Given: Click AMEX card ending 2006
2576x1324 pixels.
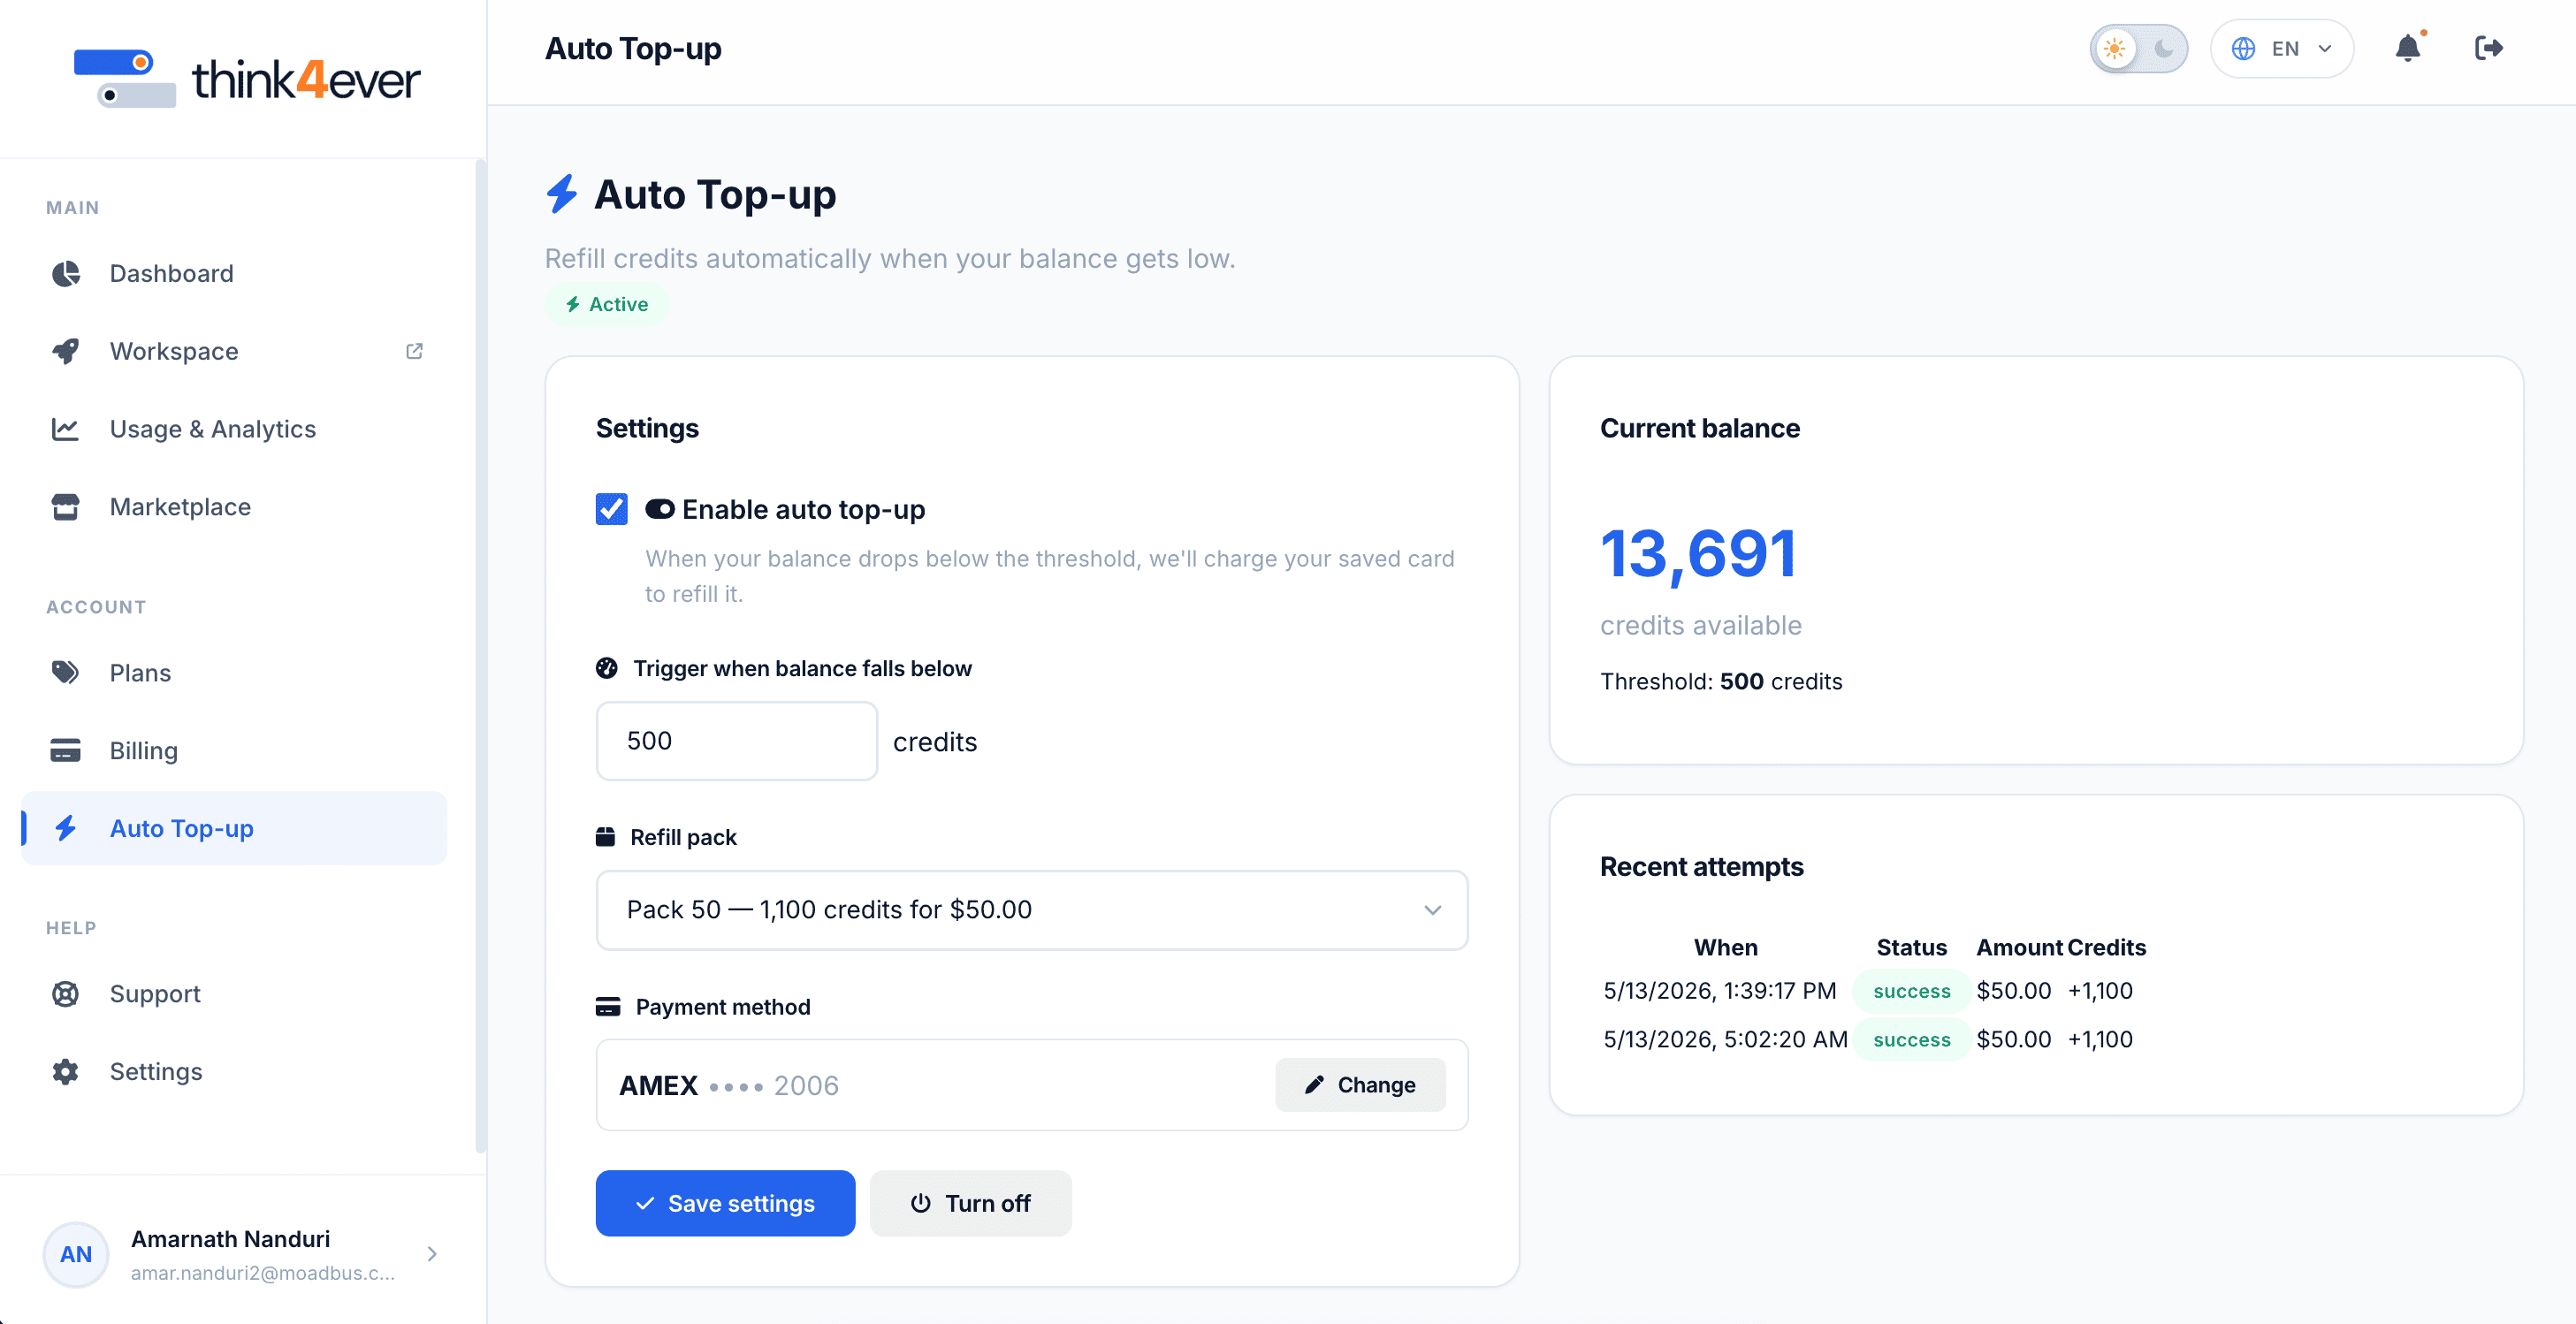Looking at the screenshot, I should [x=729, y=1085].
